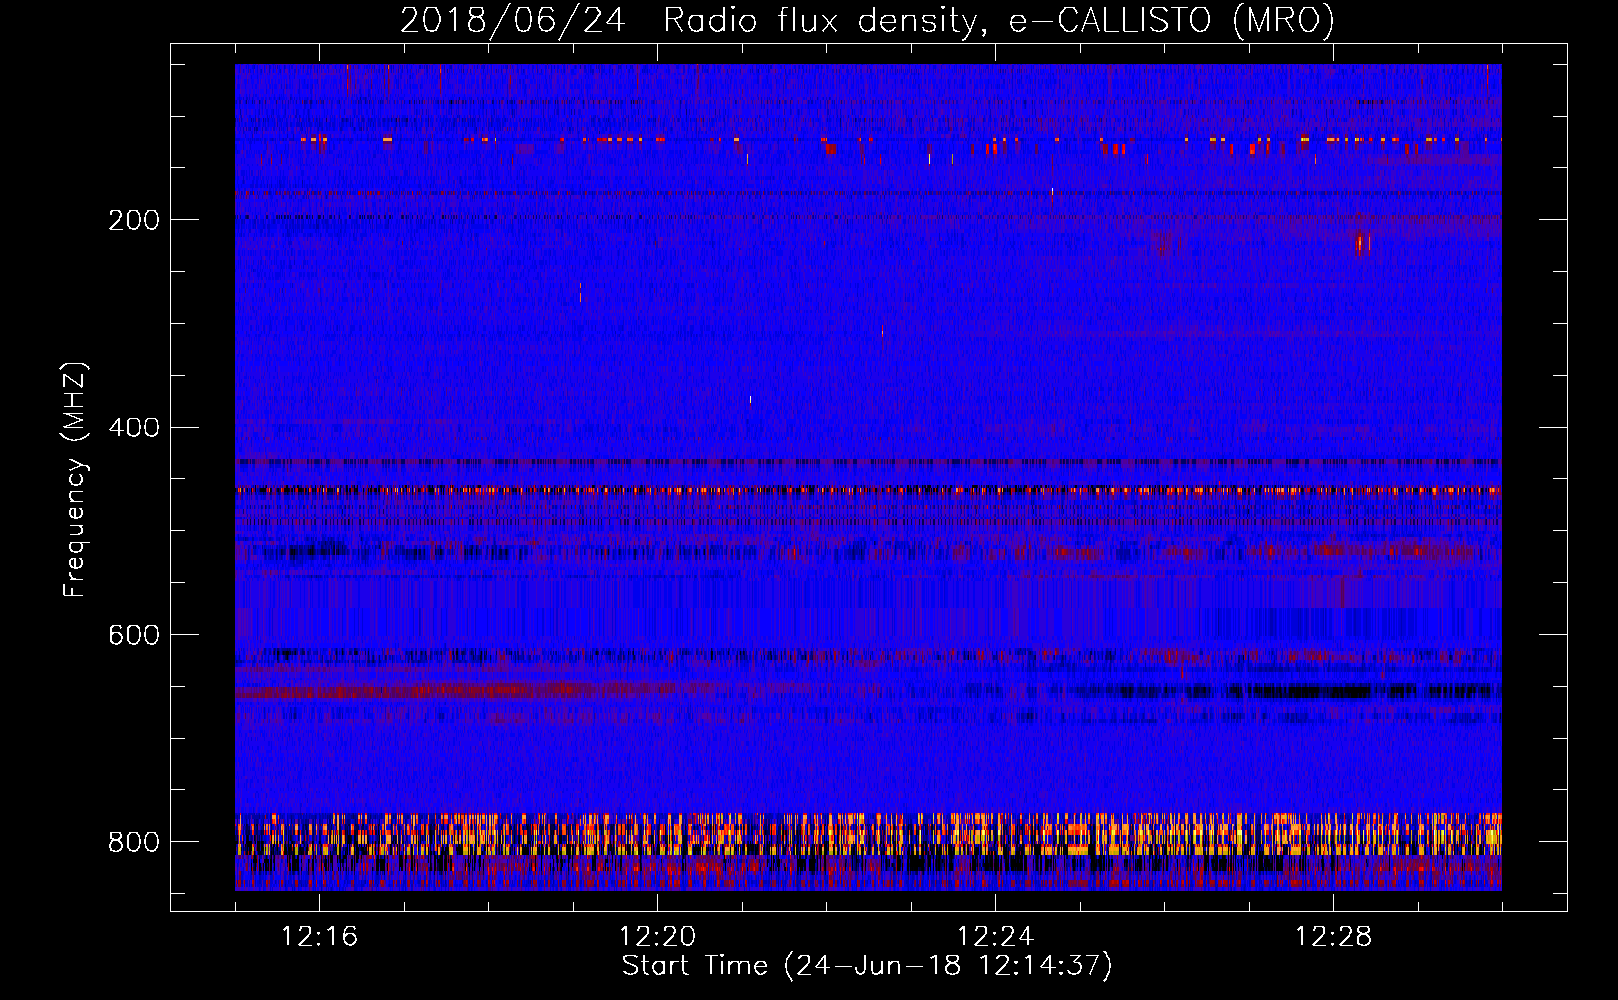Screen dimensions: 1618x1000
Task: Click the 'Start Time (24-Jun-18 12:14:37)' label
Action: 867,966
